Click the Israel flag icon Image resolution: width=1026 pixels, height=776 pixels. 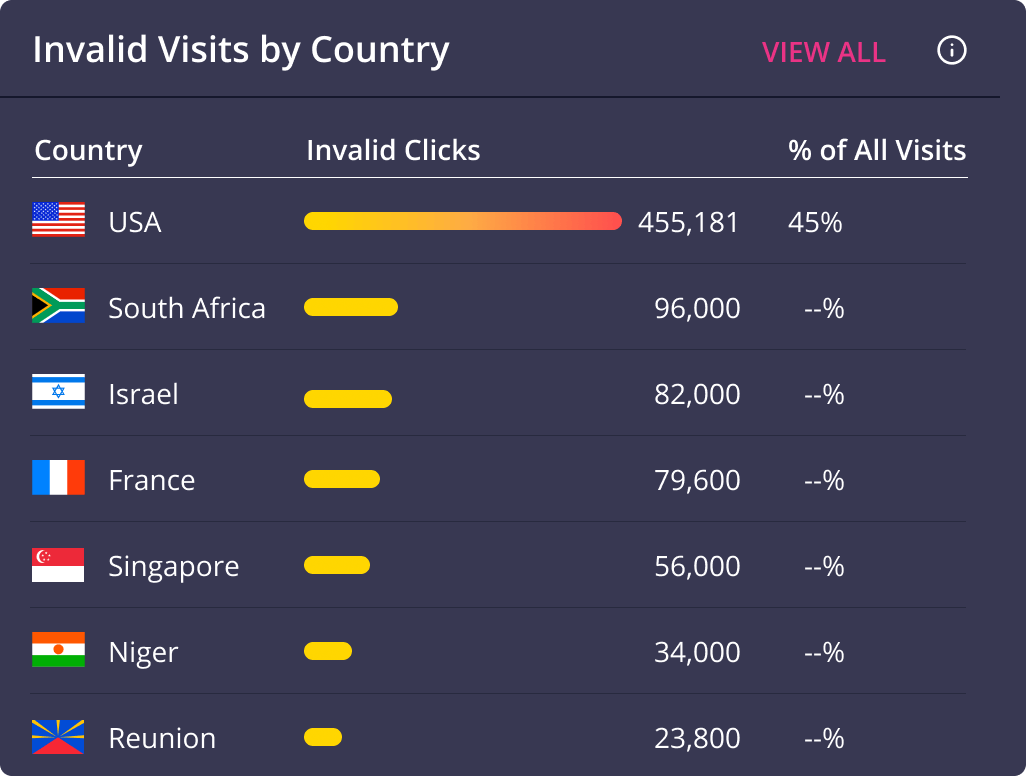[58, 391]
